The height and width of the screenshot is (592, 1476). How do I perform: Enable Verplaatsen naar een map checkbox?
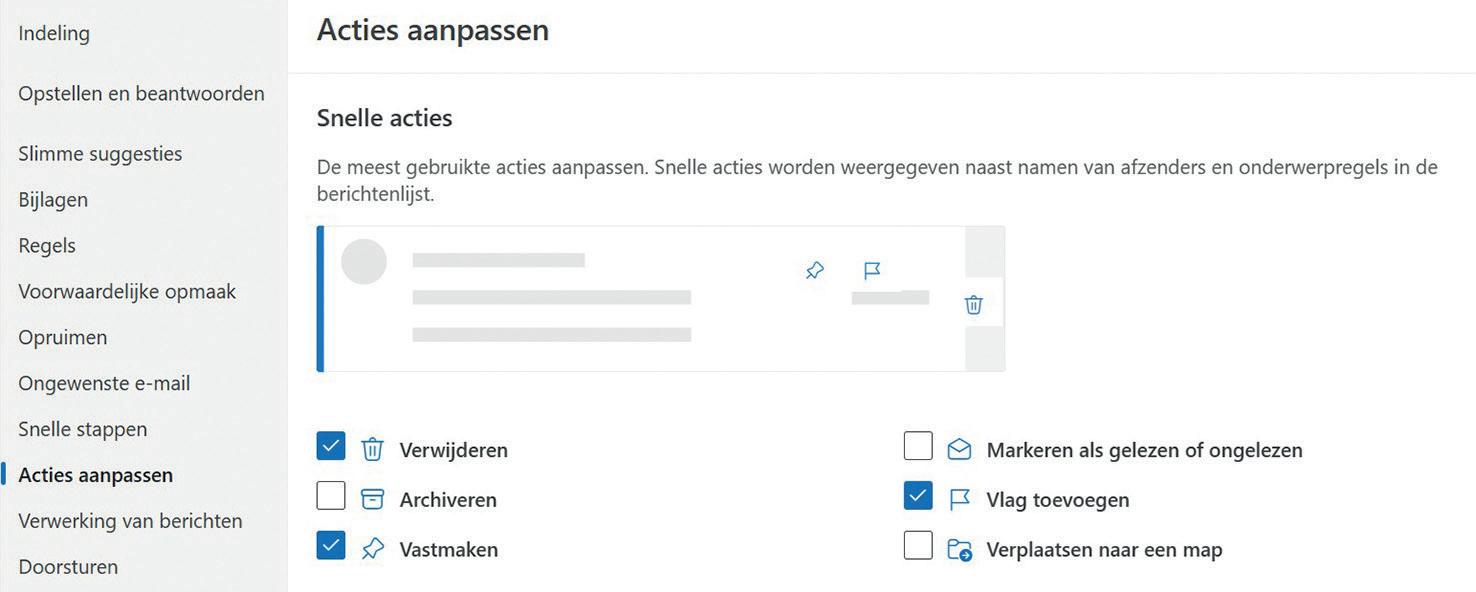918,546
